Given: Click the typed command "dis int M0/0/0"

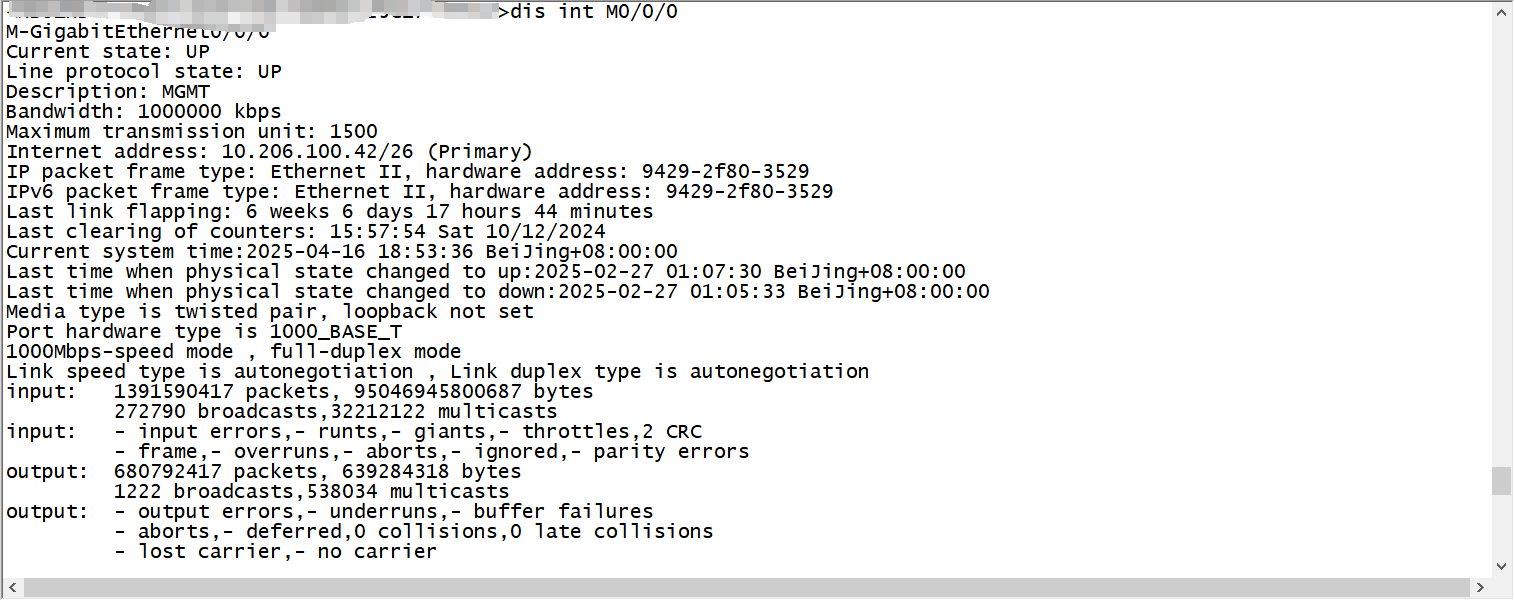Looking at the screenshot, I should click(594, 12).
